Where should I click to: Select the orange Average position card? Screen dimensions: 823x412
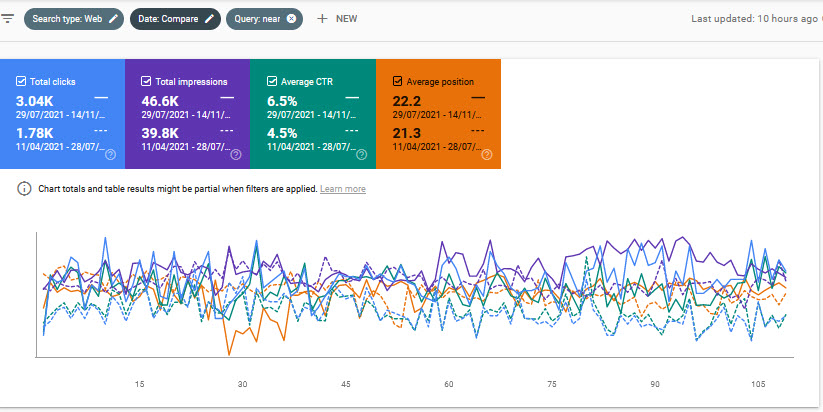pyautogui.click(x=438, y=115)
